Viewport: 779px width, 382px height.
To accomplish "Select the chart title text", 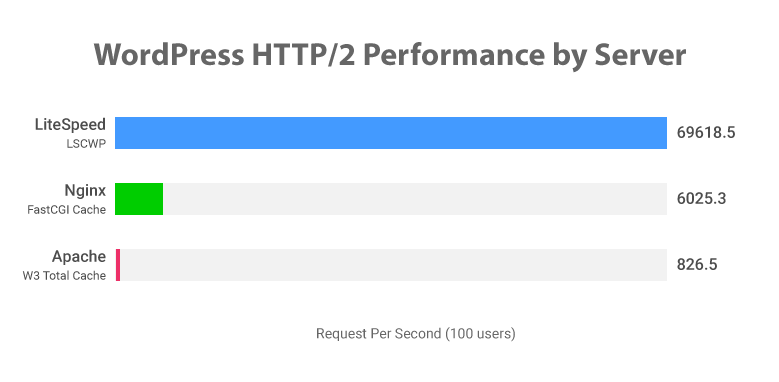I will click(390, 55).
